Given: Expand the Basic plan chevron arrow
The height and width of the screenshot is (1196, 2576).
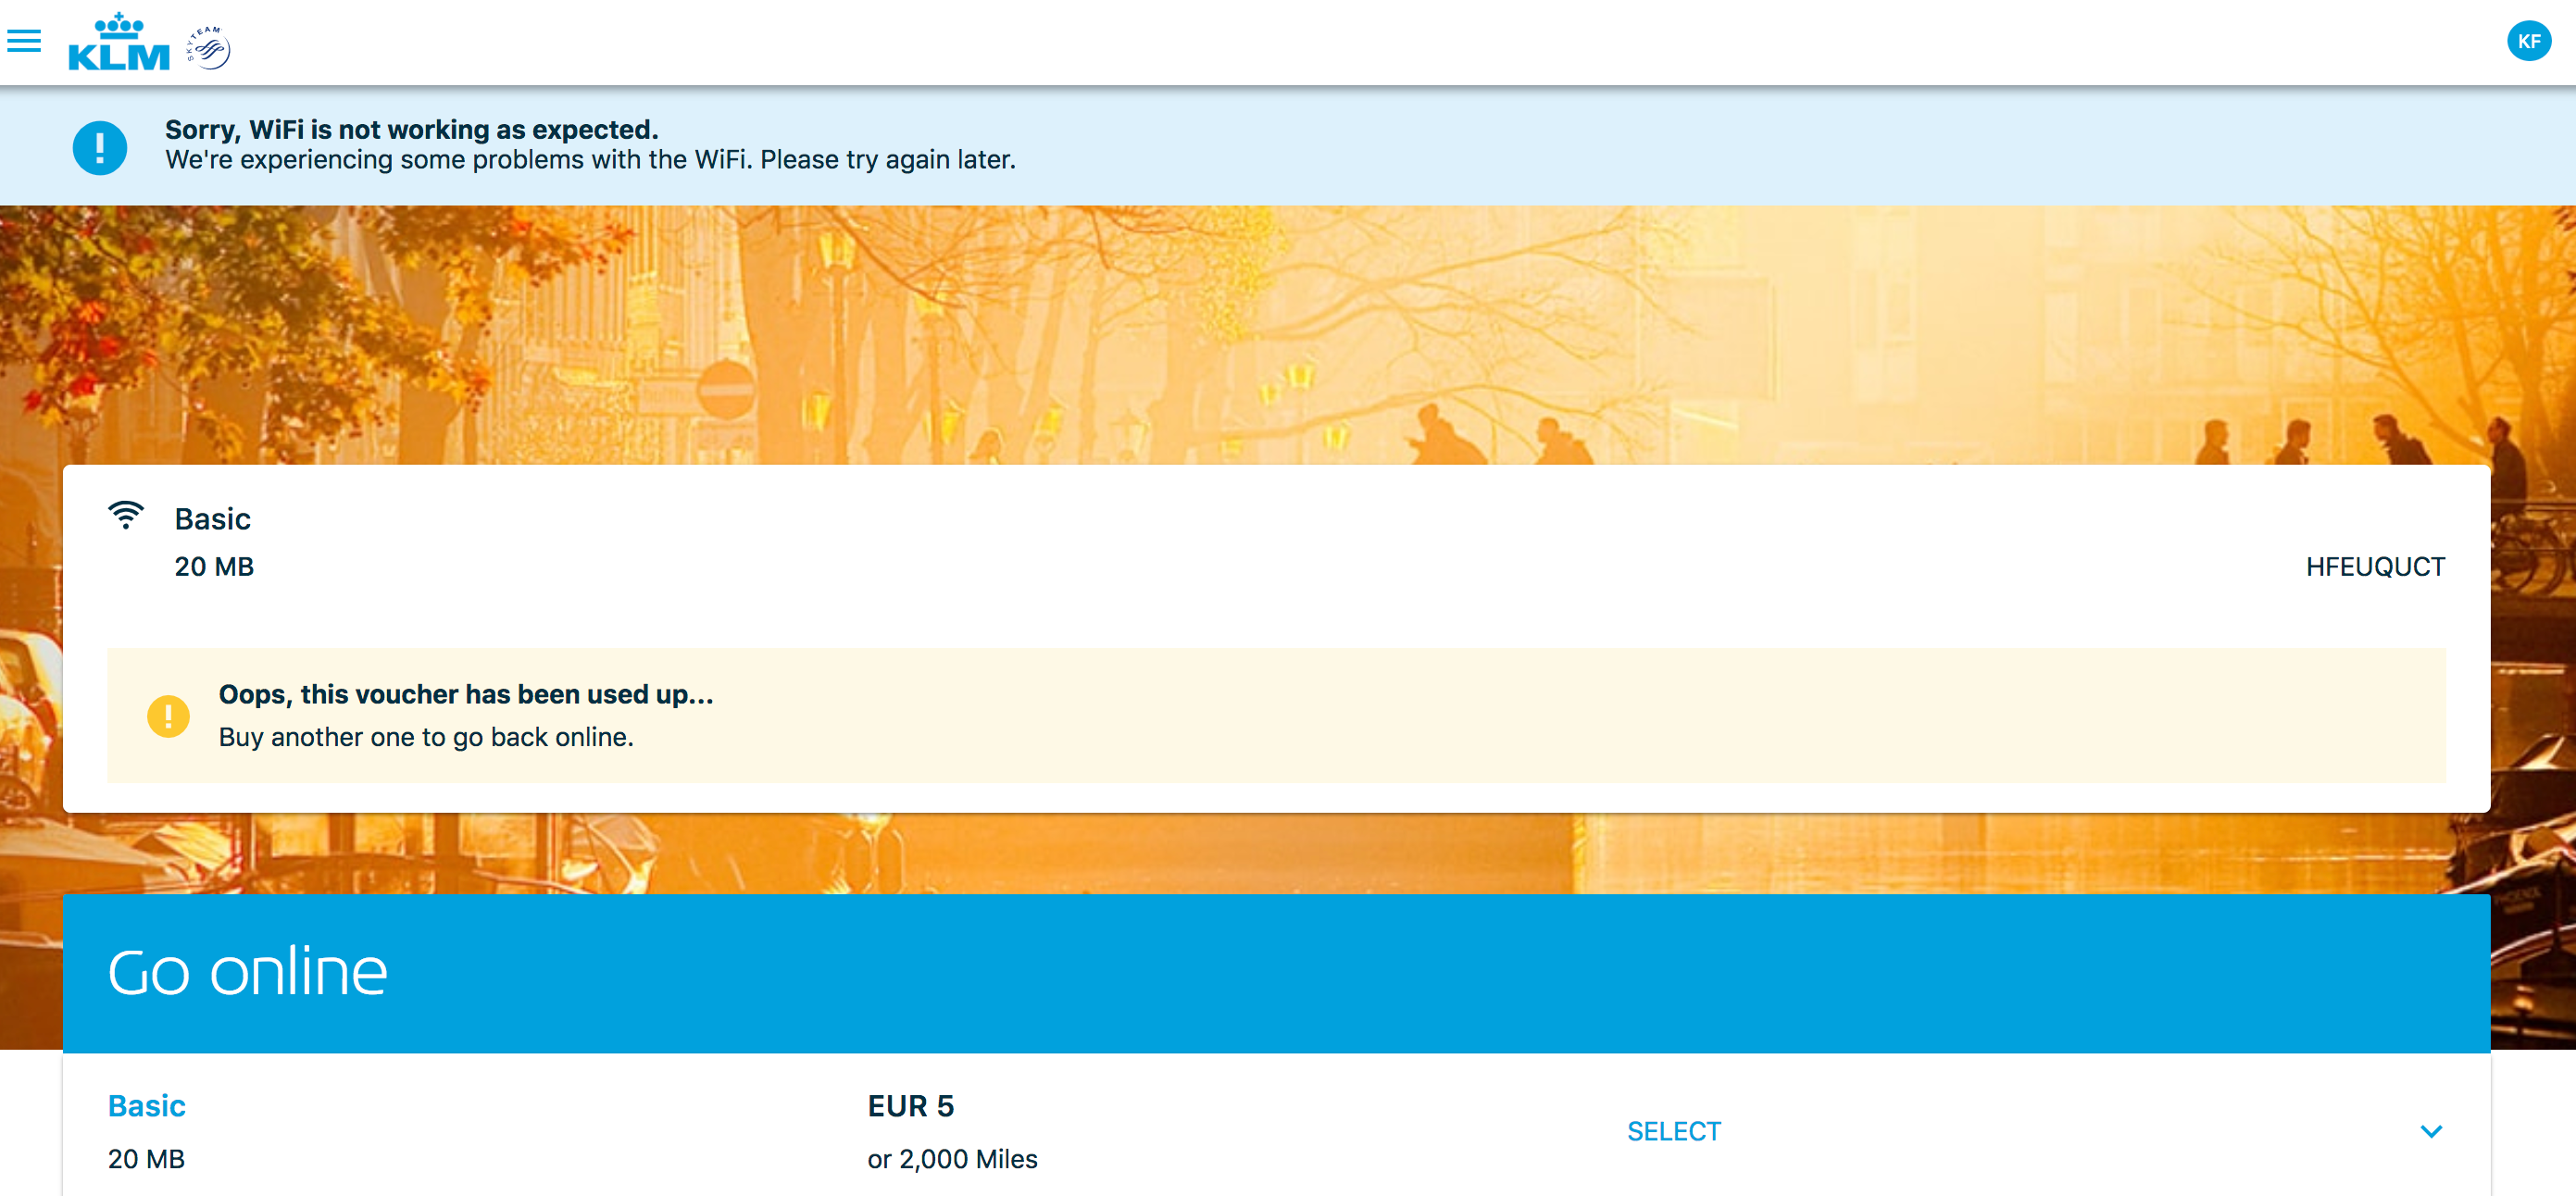Looking at the screenshot, I should [2430, 1131].
